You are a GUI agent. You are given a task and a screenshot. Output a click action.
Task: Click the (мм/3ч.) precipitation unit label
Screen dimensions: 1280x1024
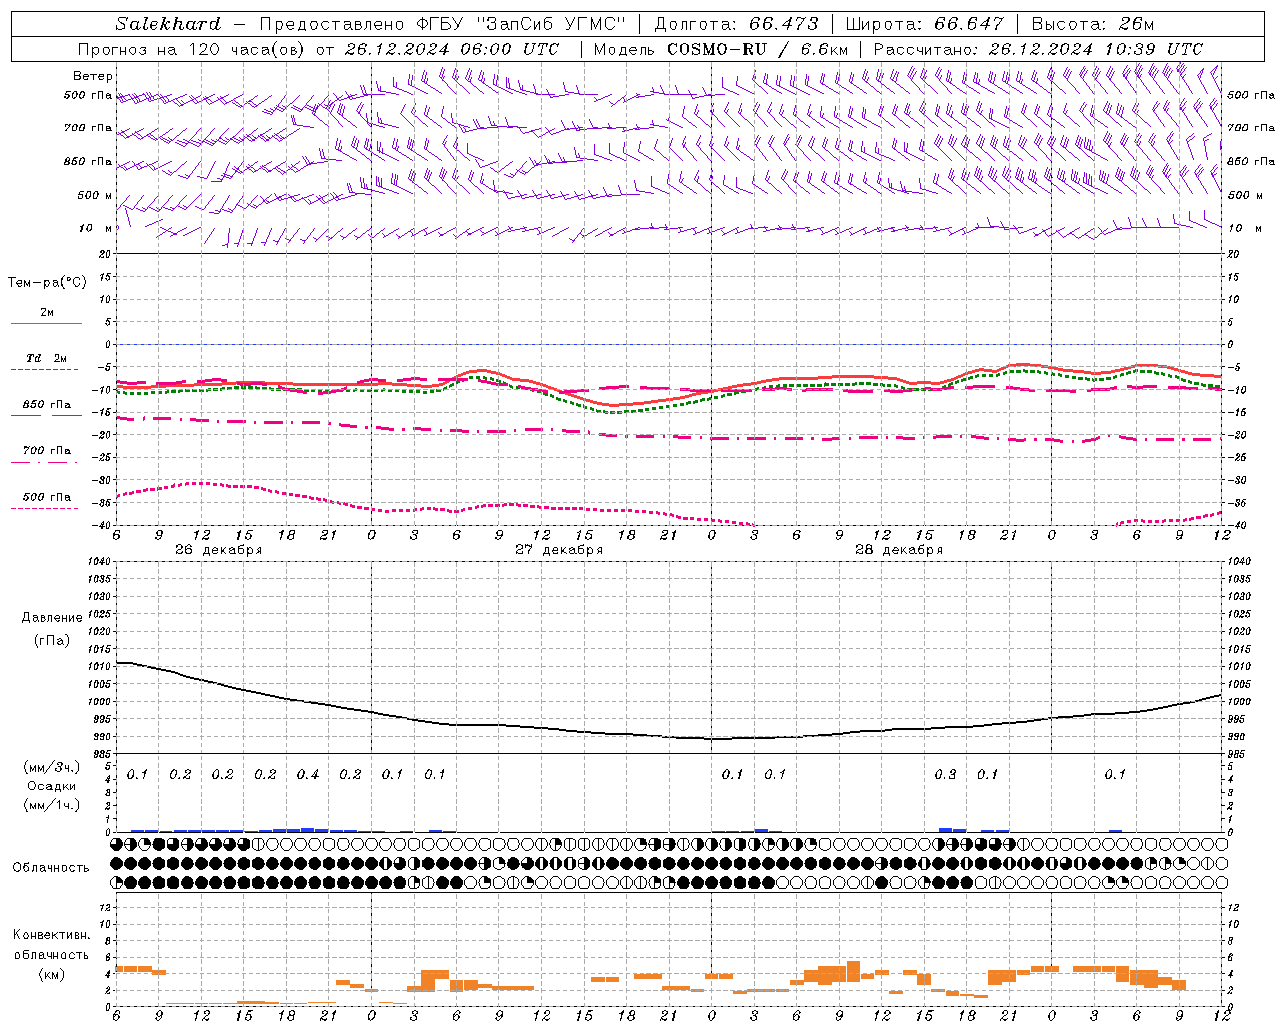point(51,767)
